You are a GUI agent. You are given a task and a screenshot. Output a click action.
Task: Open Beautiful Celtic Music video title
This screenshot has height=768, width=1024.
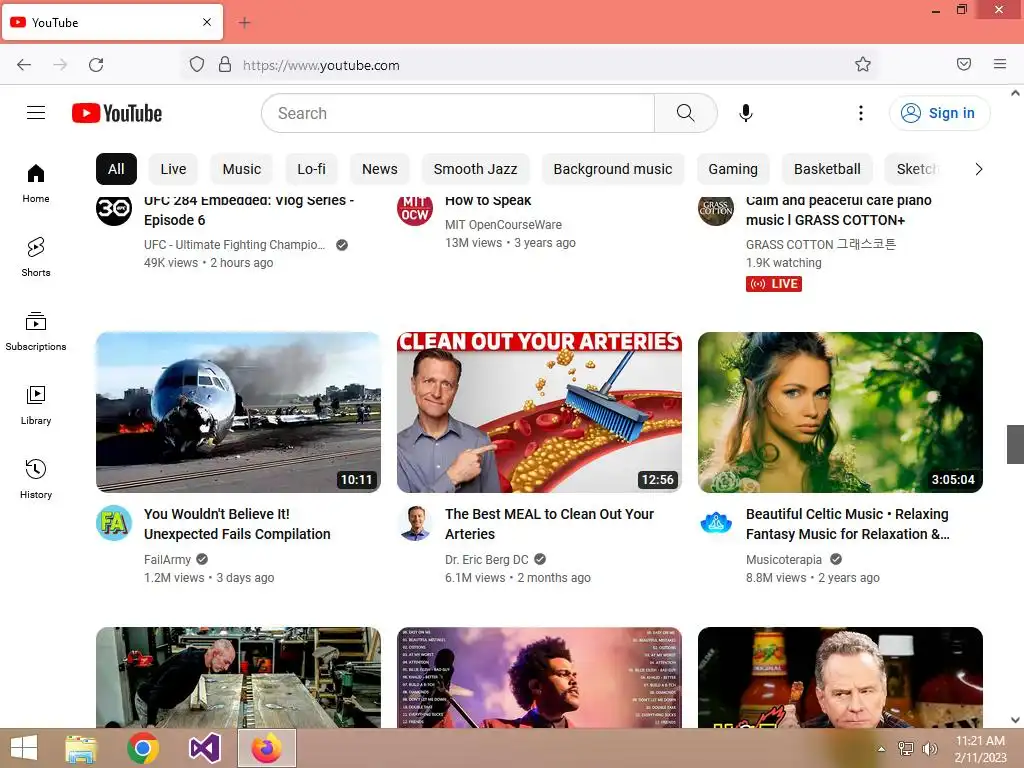click(x=848, y=524)
